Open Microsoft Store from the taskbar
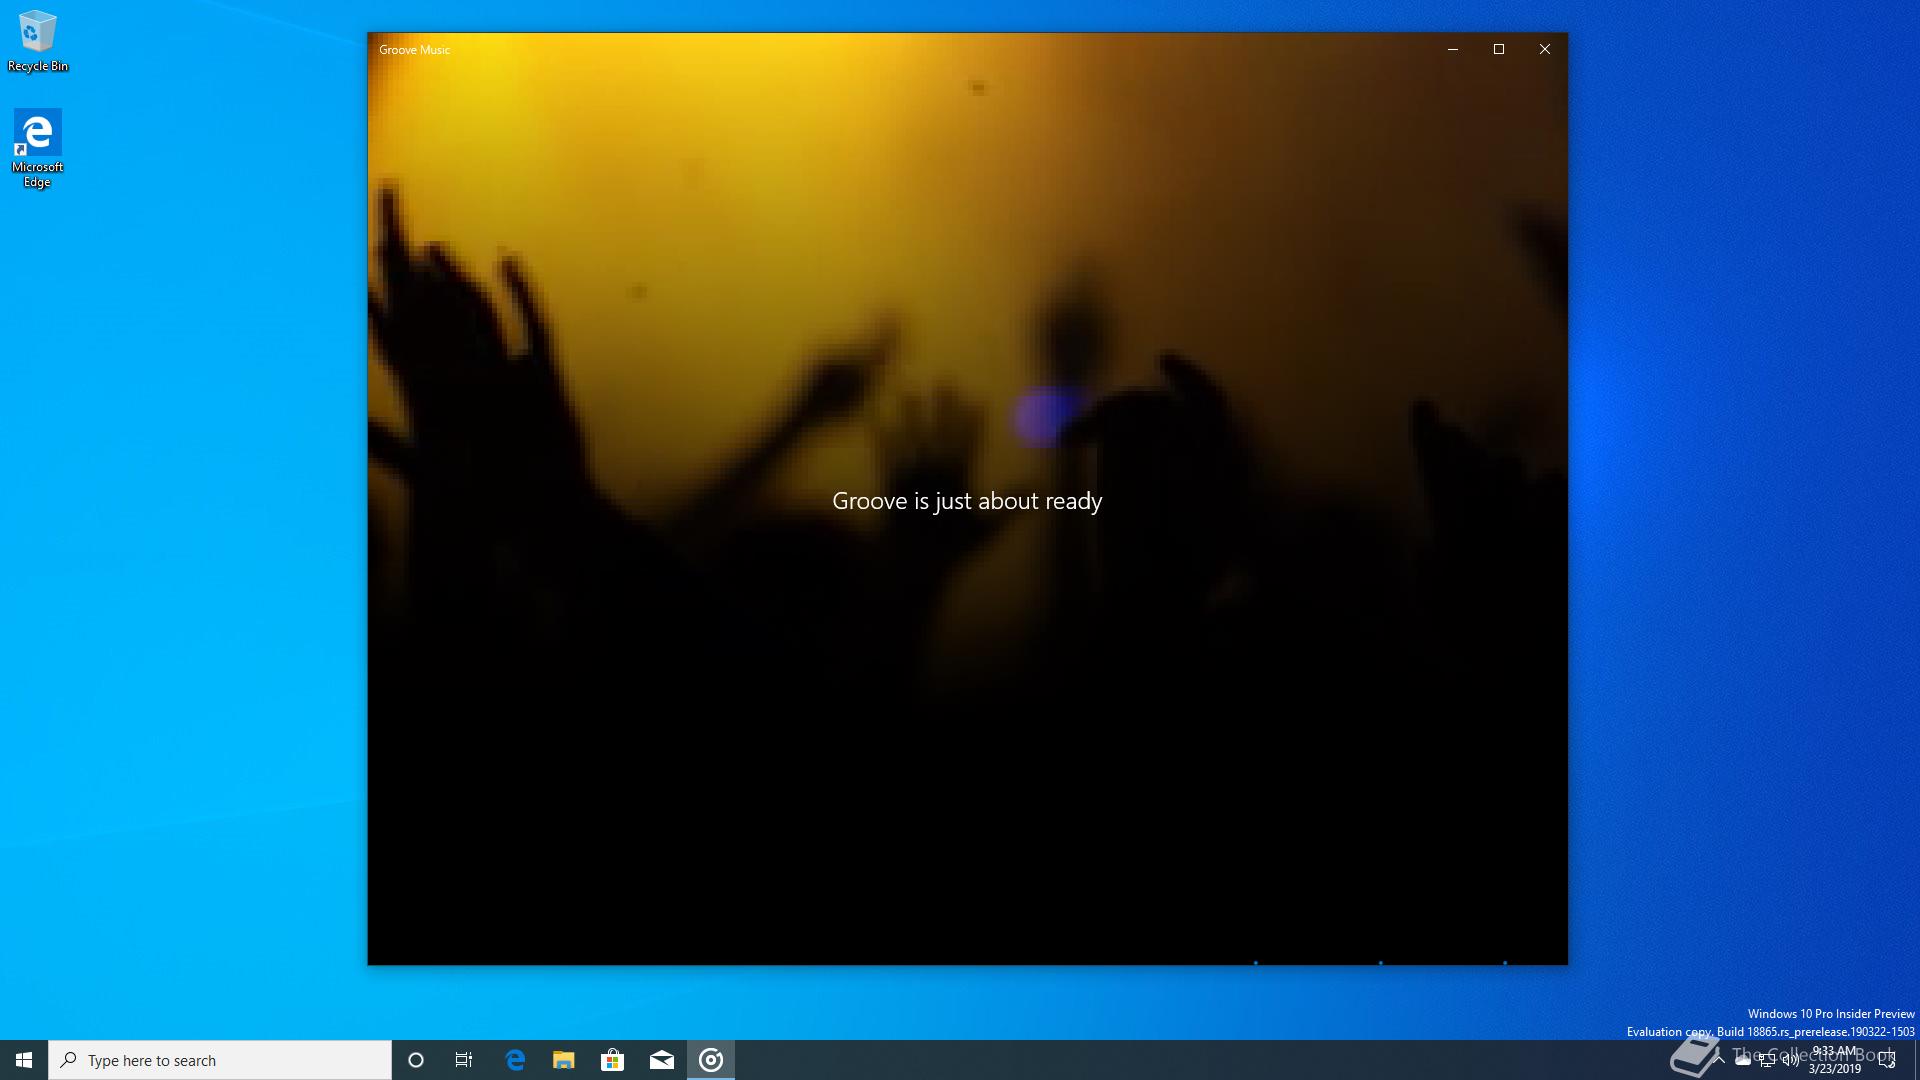The height and width of the screenshot is (1080, 1920). (x=612, y=1060)
